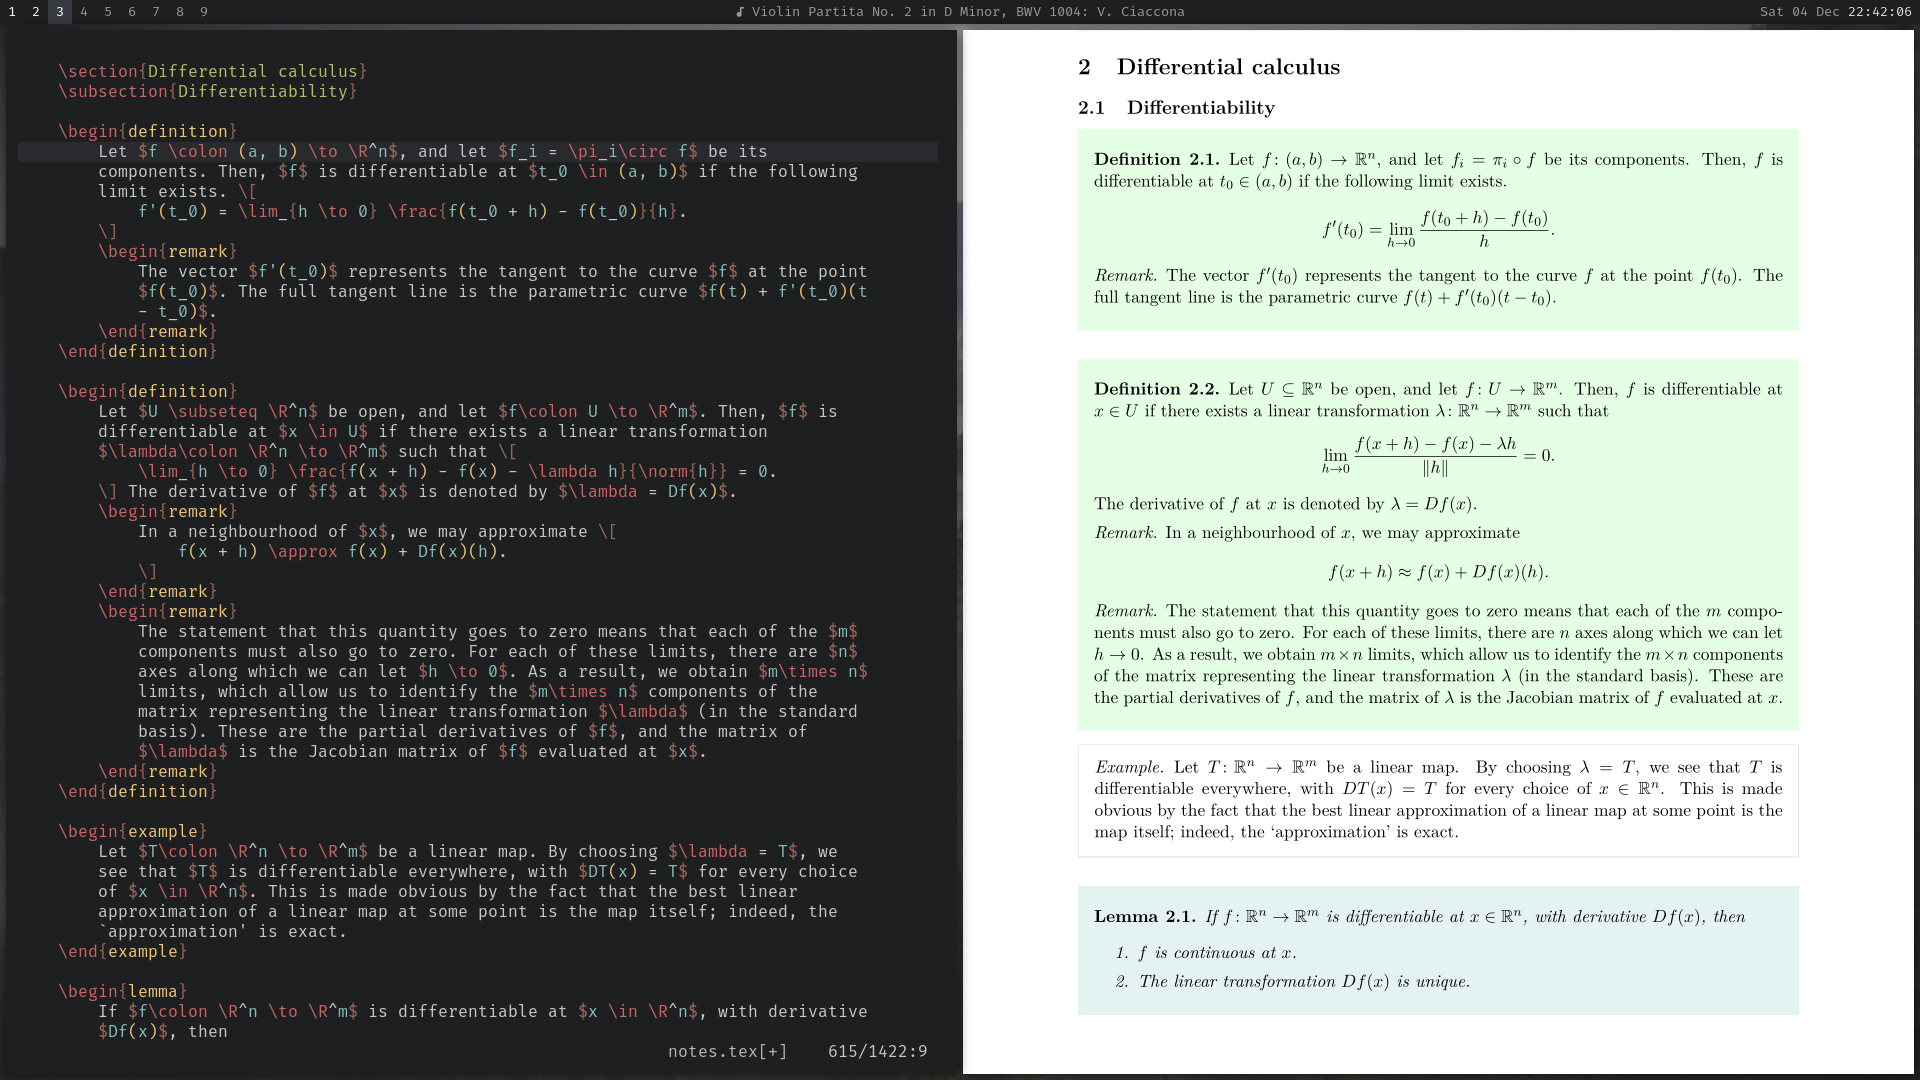The image size is (1920, 1080).
Task: Go to workspace 5 tag
Action: click(x=108, y=12)
